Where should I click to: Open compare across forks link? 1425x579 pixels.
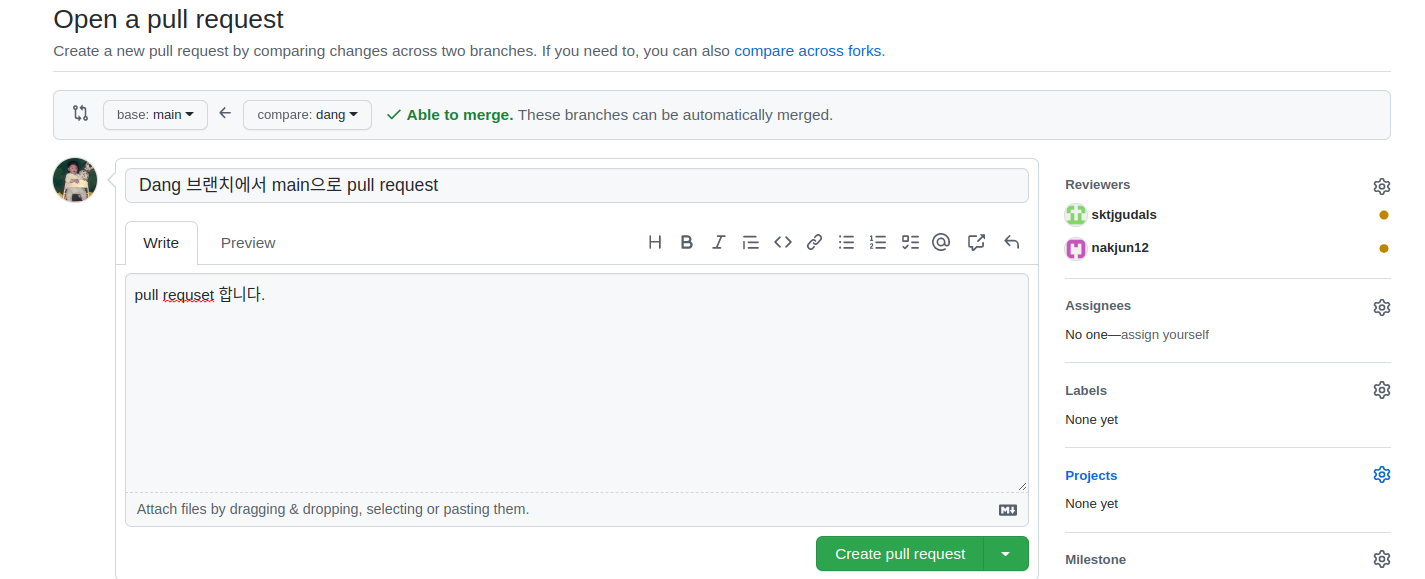[809, 50]
